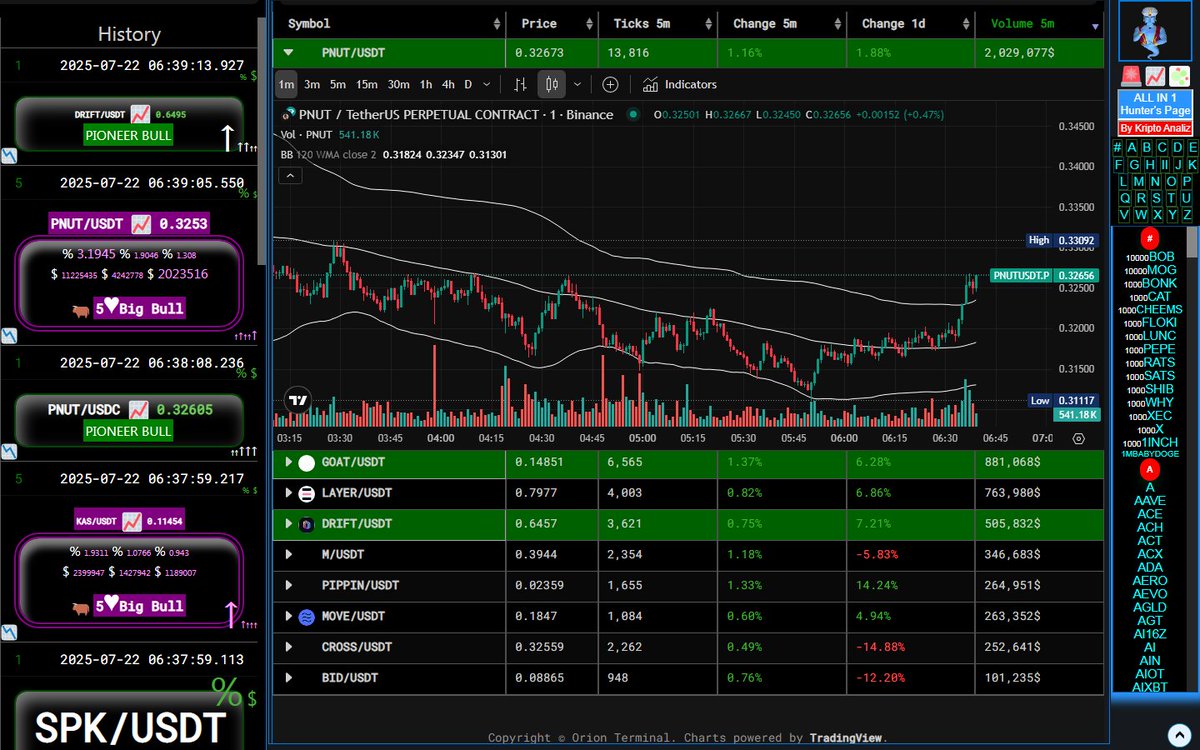1200x750 pixels.
Task: Click the white up arrow on DRIFT/USDT card
Action: point(227,138)
